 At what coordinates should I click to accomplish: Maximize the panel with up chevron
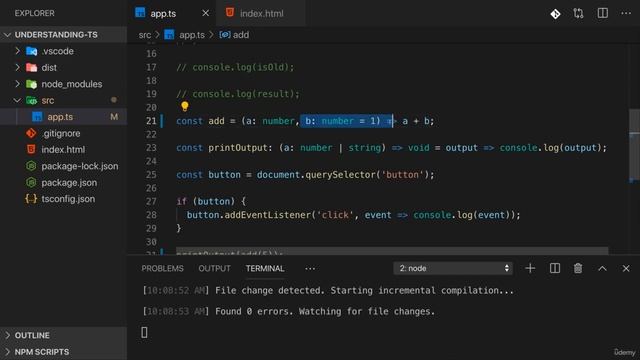[x=602, y=269]
